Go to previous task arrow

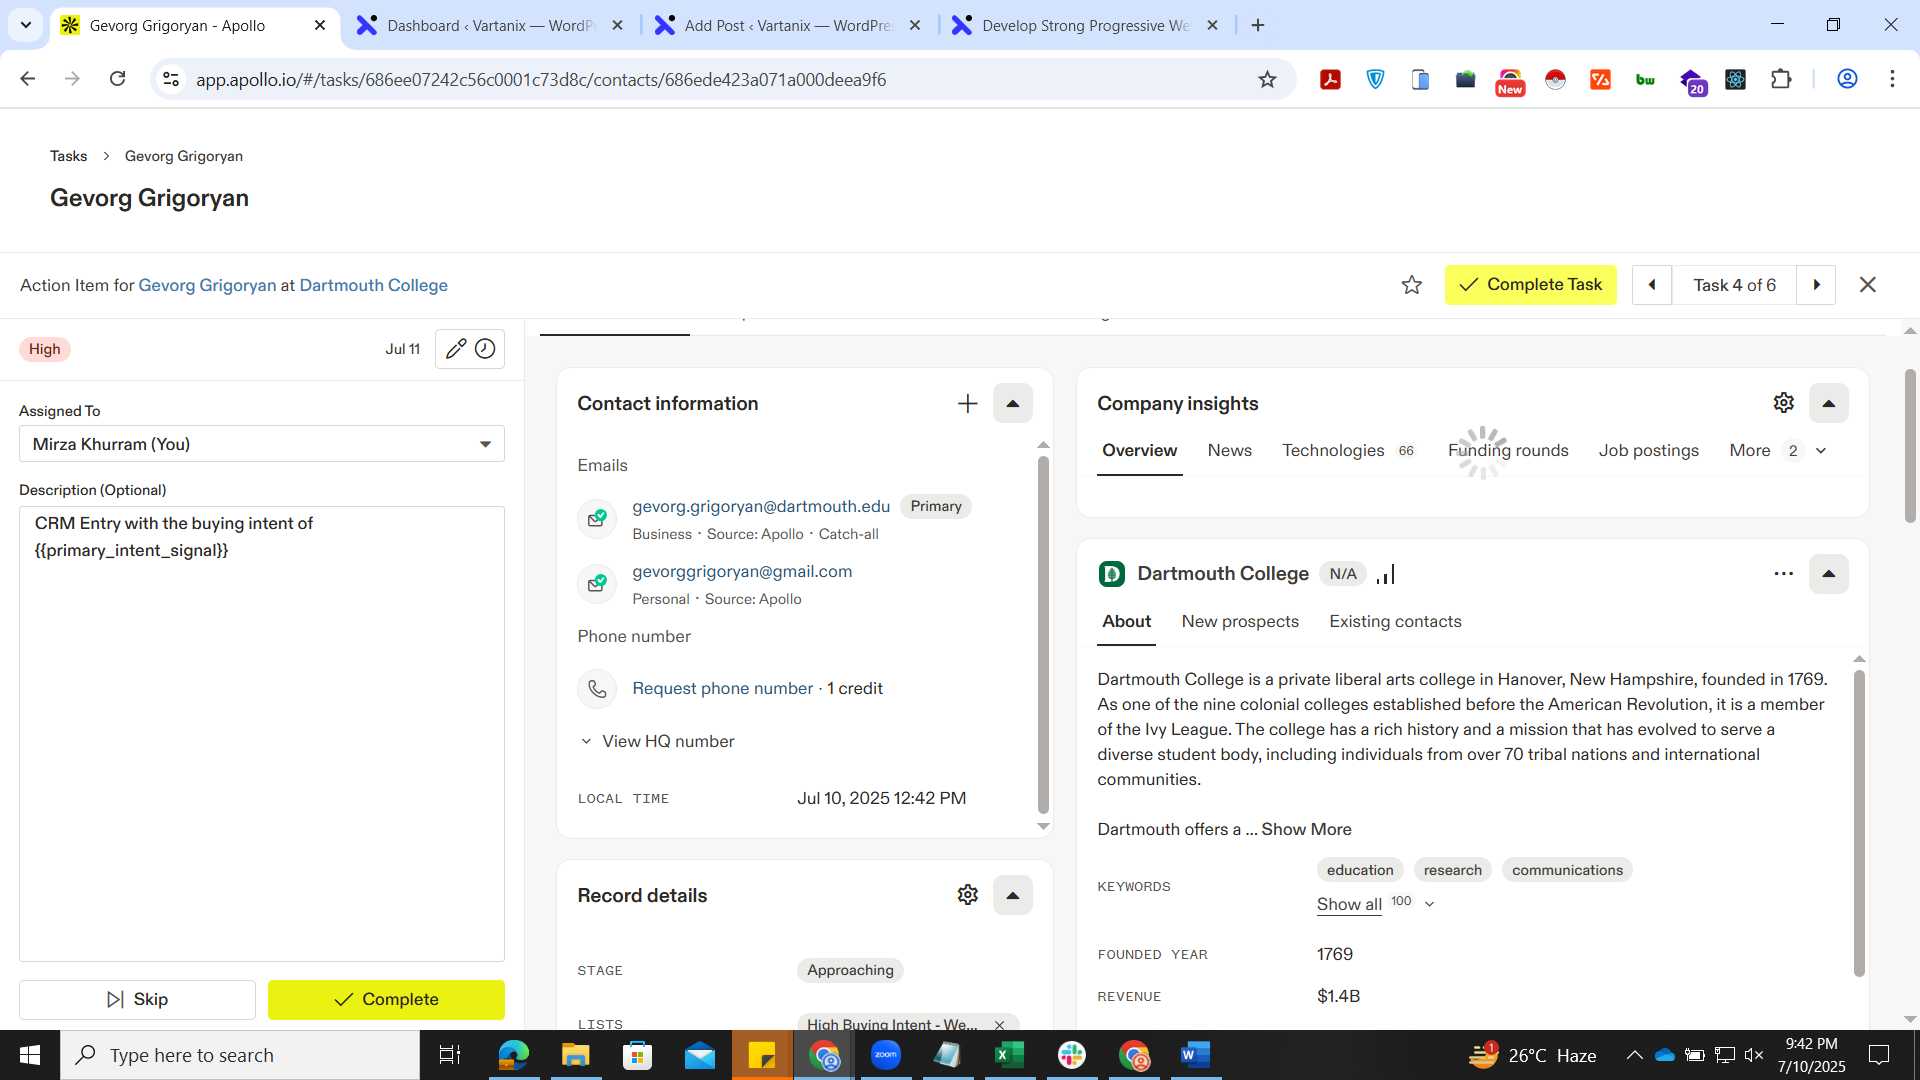click(1652, 285)
